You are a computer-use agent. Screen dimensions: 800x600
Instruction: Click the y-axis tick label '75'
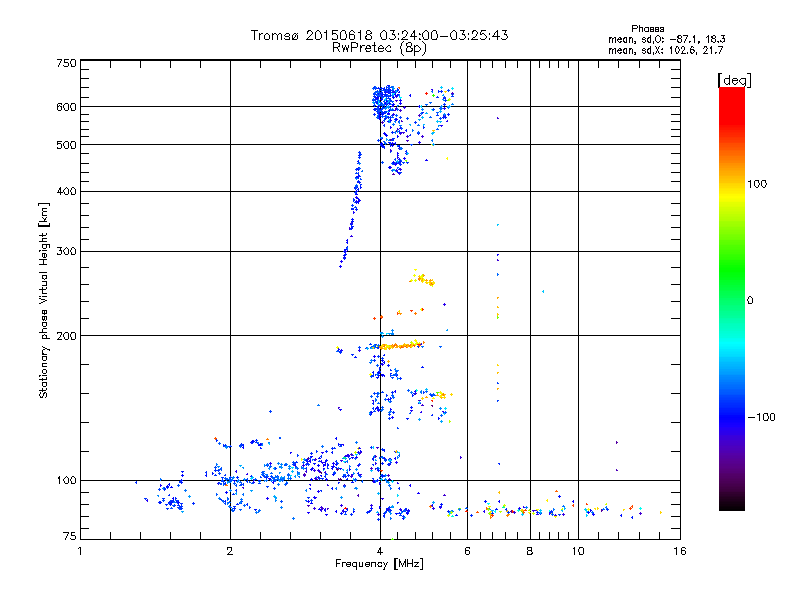[70, 536]
